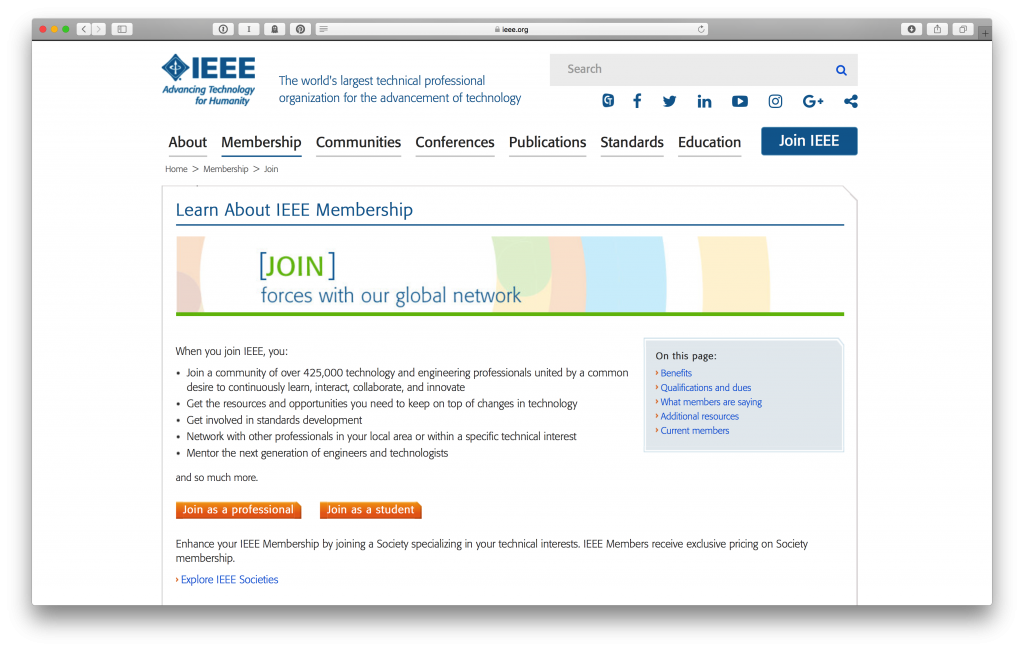Show all tabs overview in Safari
Screen dimensions: 1024x651
click(963, 29)
